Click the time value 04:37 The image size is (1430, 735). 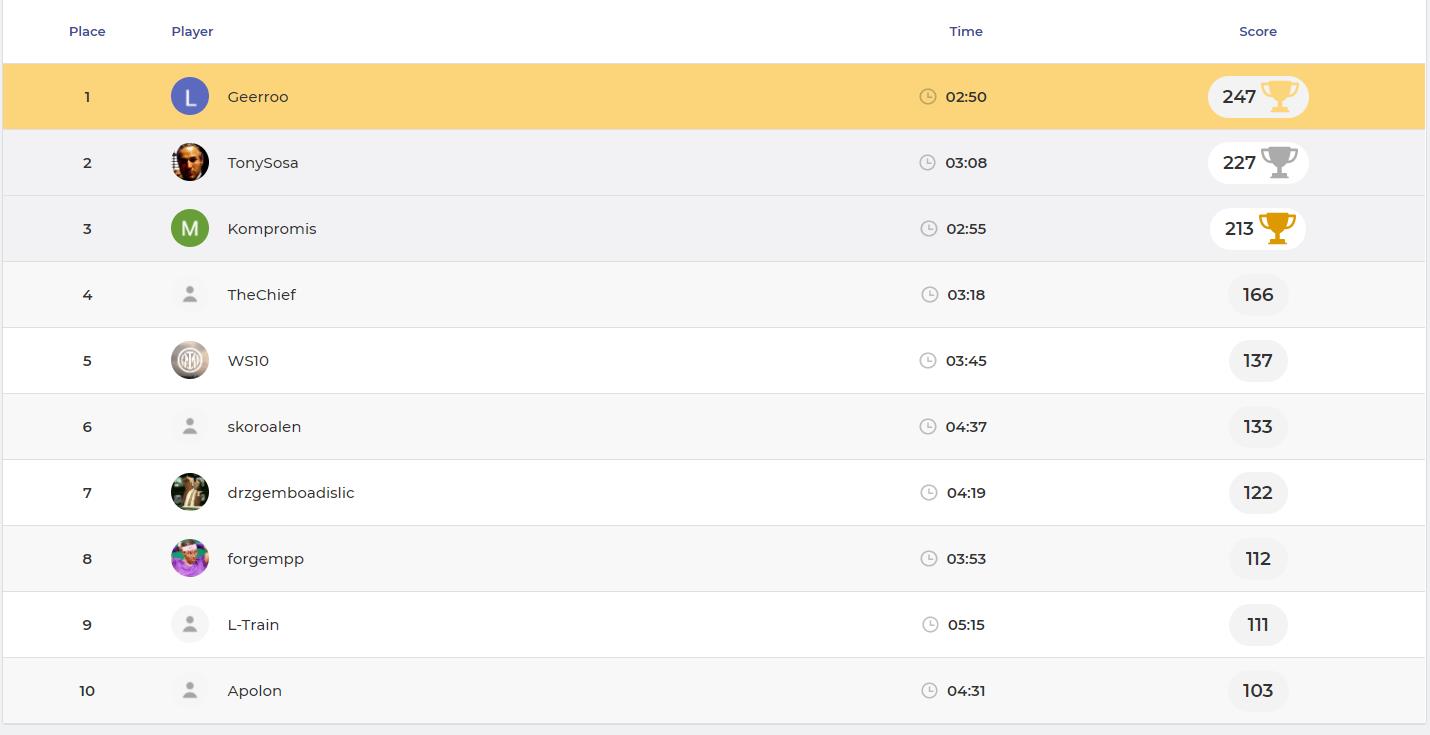tap(966, 427)
